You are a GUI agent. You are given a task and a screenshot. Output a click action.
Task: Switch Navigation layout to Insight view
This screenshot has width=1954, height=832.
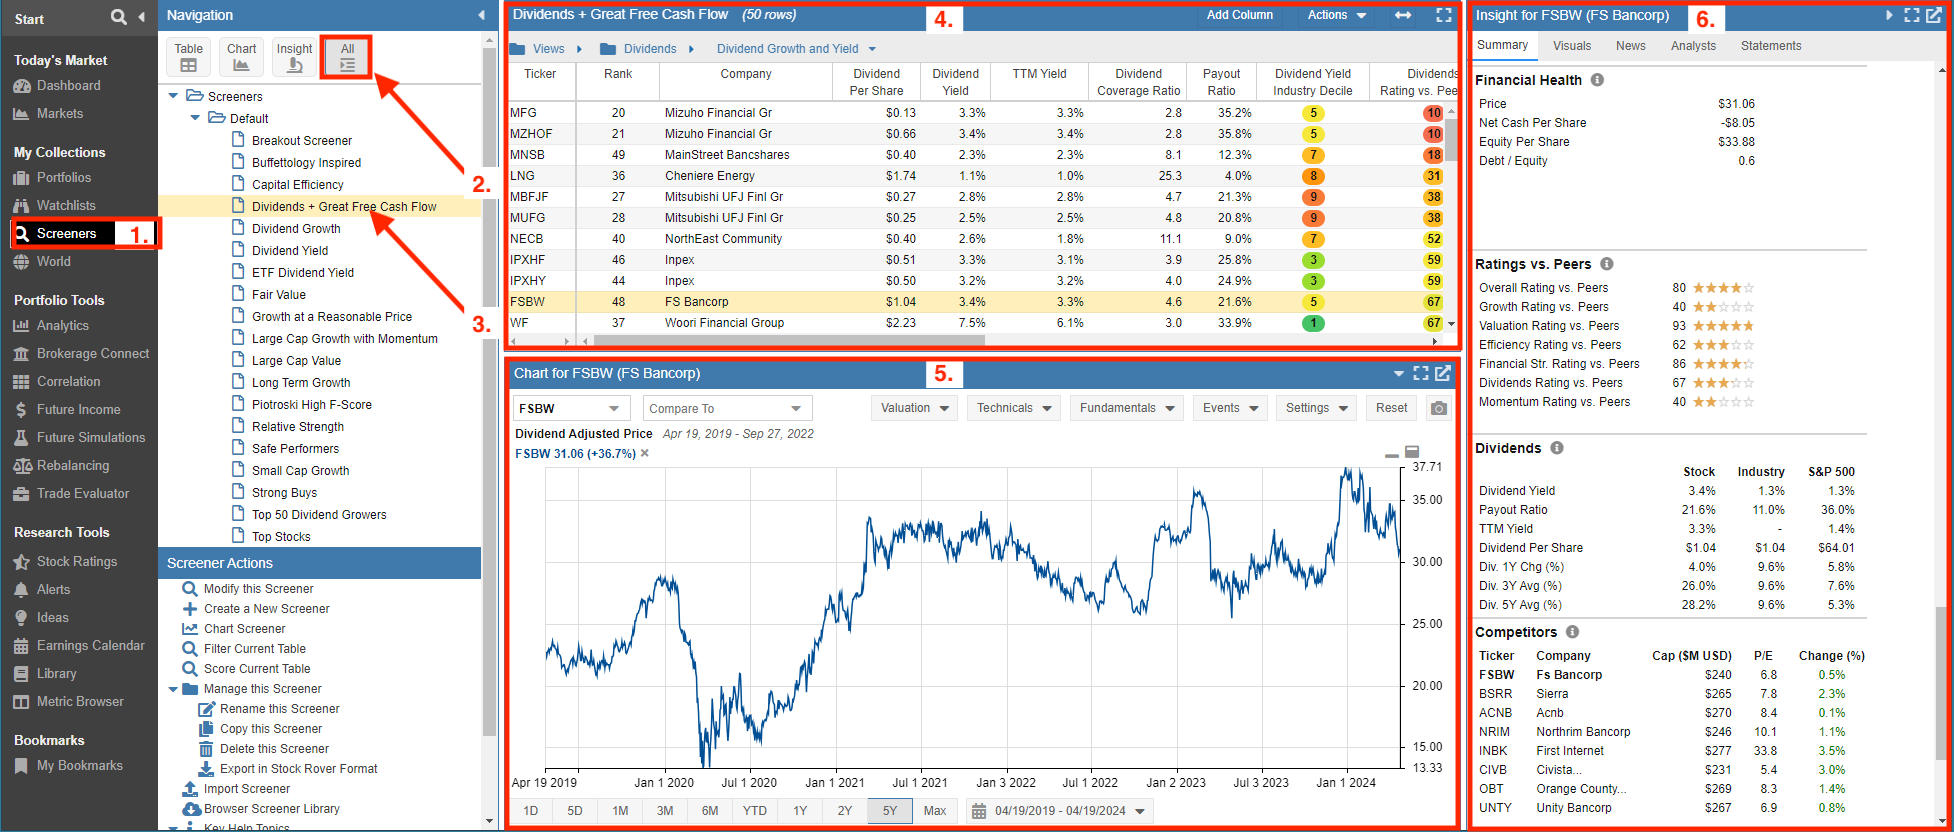click(294, 57)
